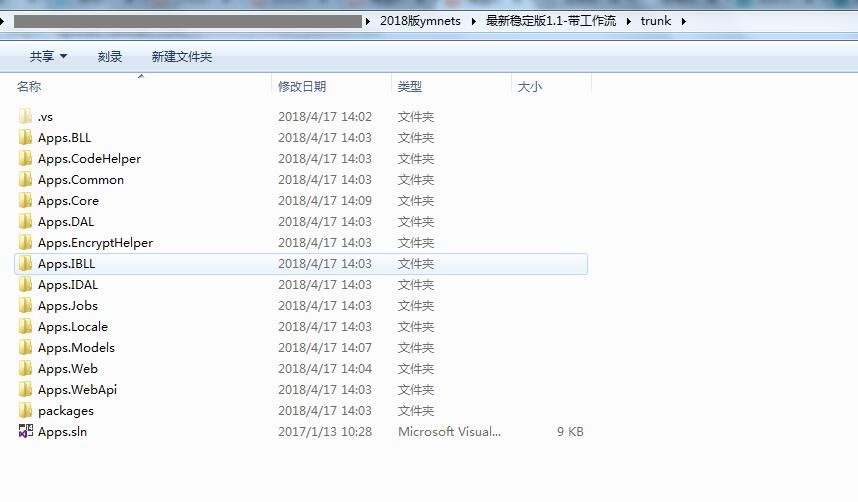Click the 刻录 toolbar button

tap(109, 56)
